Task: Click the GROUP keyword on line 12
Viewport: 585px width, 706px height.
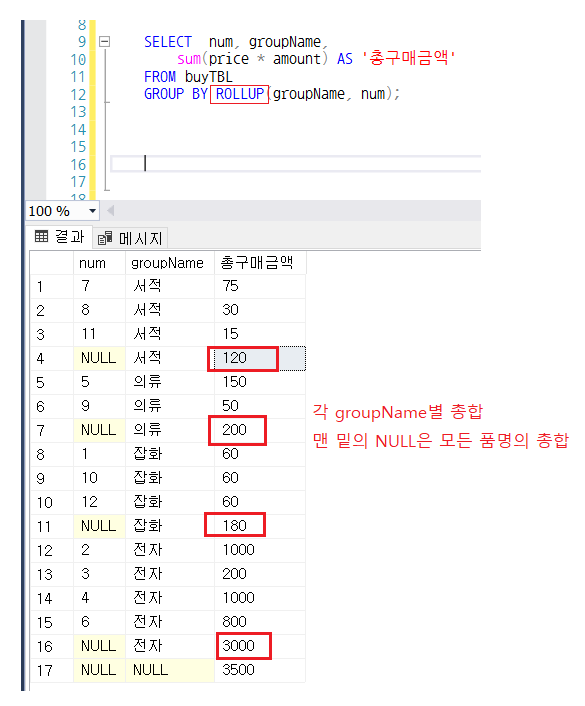Action: 164,94
